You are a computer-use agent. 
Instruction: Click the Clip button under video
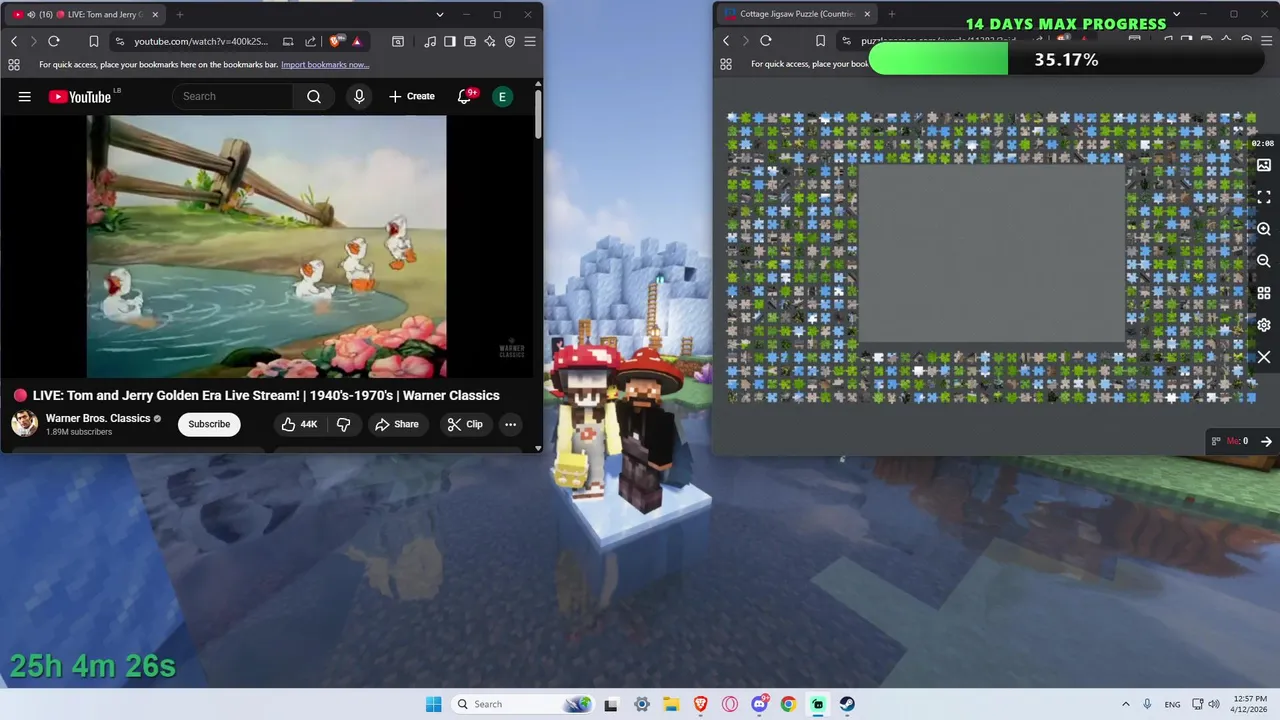pyautogui.click(x=465, y=424)
